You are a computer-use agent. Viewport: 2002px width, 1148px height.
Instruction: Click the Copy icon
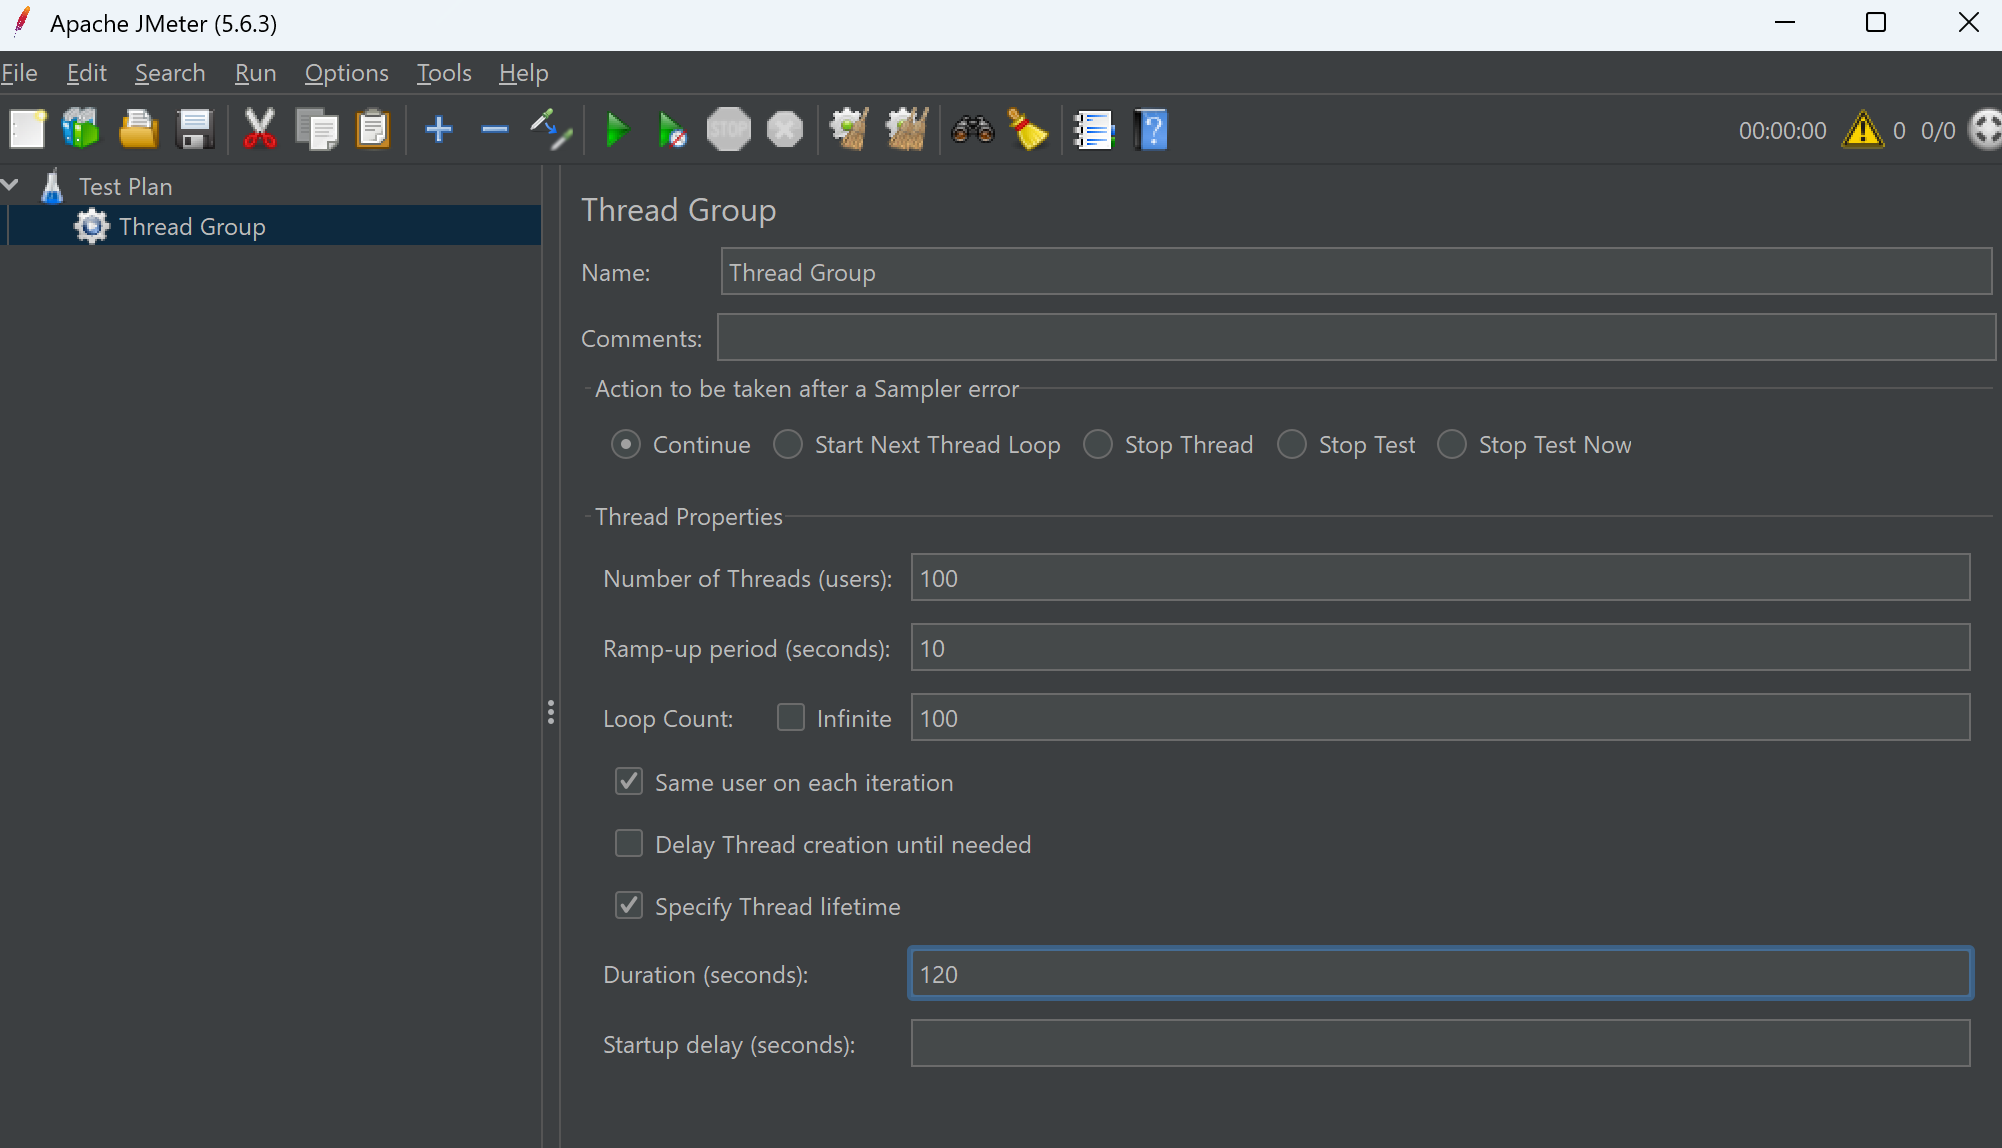pyautogui.click(x=317, y=130)
